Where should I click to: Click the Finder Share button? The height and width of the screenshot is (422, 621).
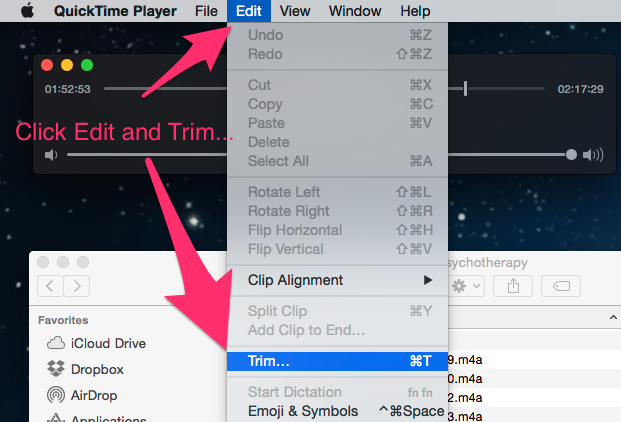tap(513, 286)
